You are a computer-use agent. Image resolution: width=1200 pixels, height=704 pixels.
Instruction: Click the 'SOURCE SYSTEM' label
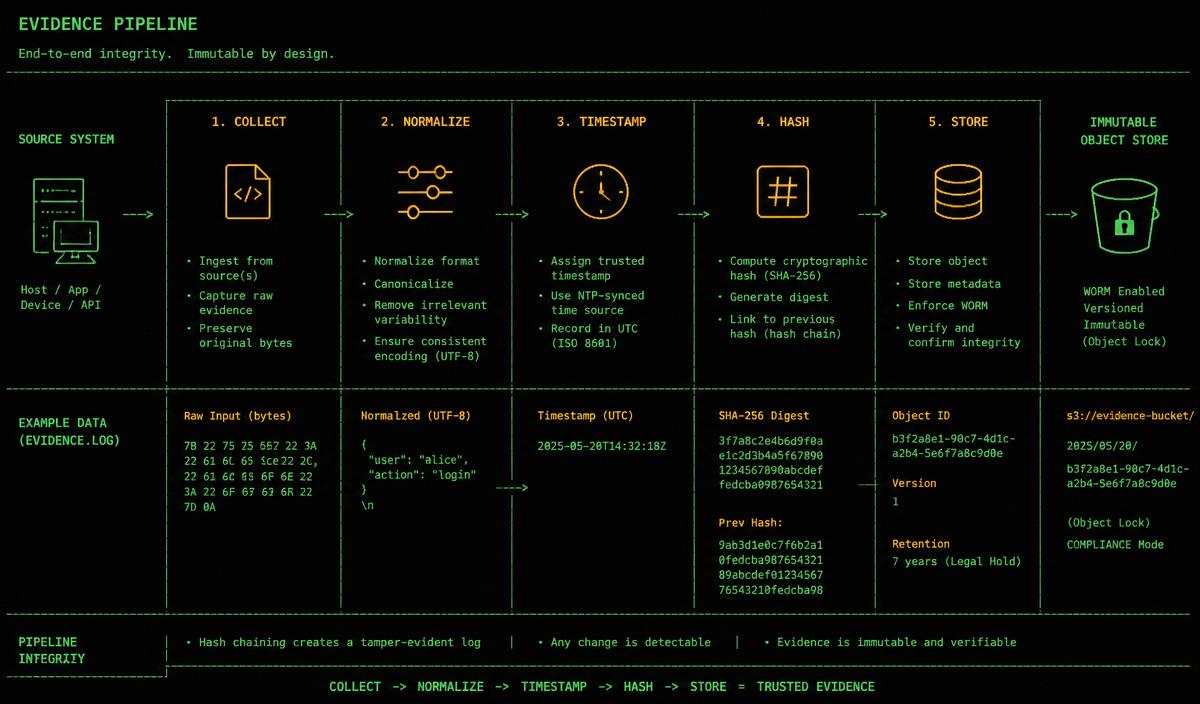pos(66,139)
